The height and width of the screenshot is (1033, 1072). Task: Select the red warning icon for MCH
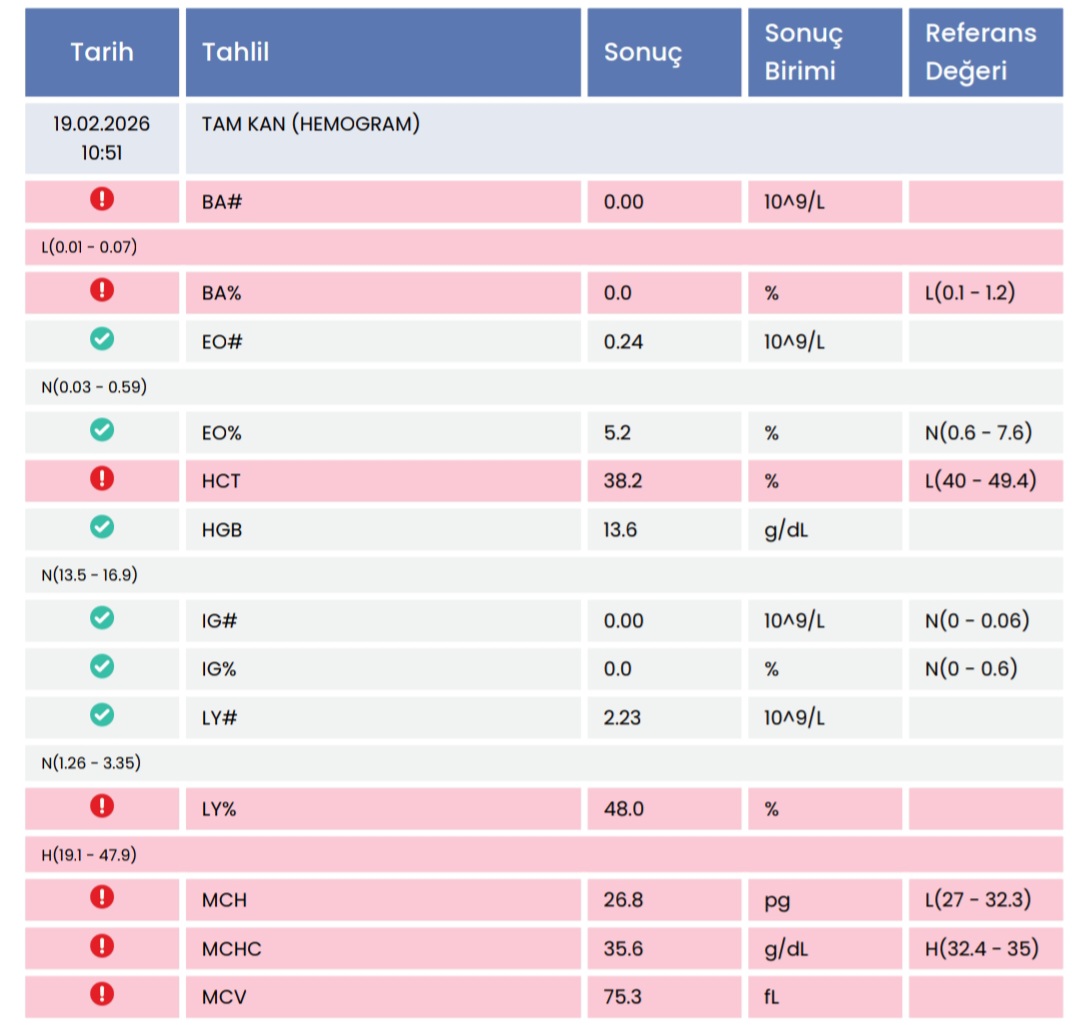click(x=102, y=897)
